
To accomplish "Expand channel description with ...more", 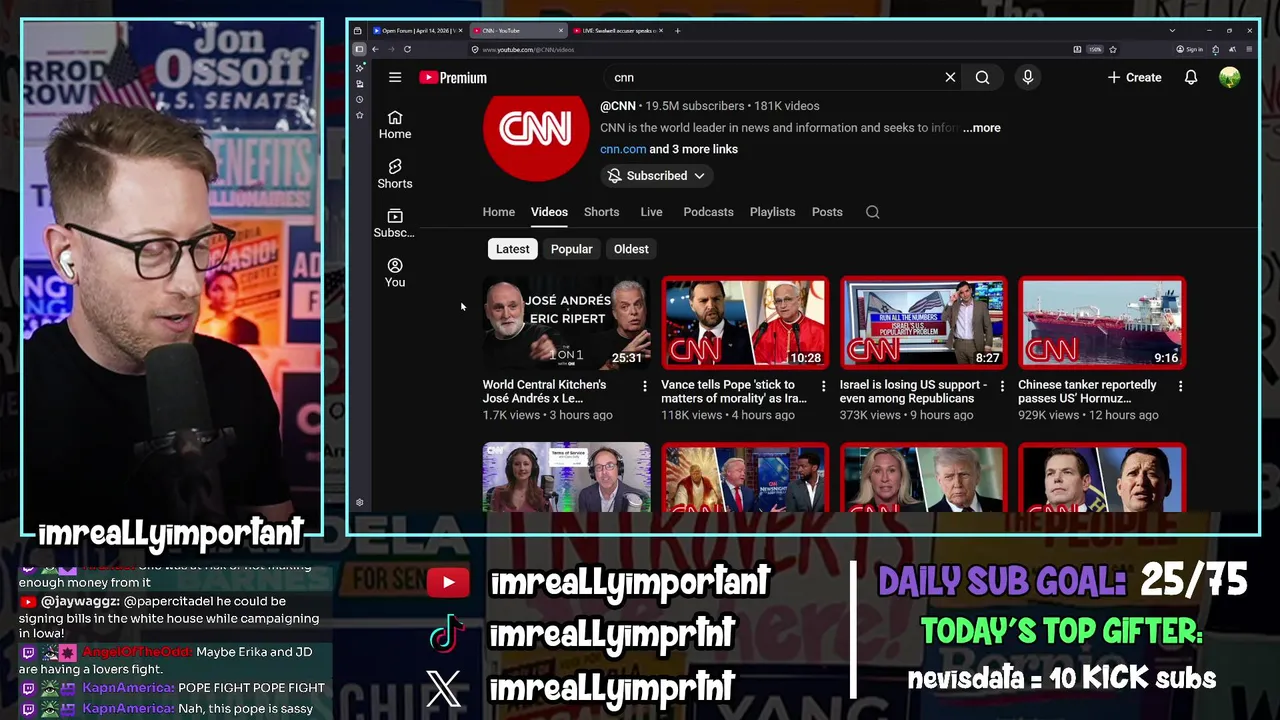I will (982, 128).
